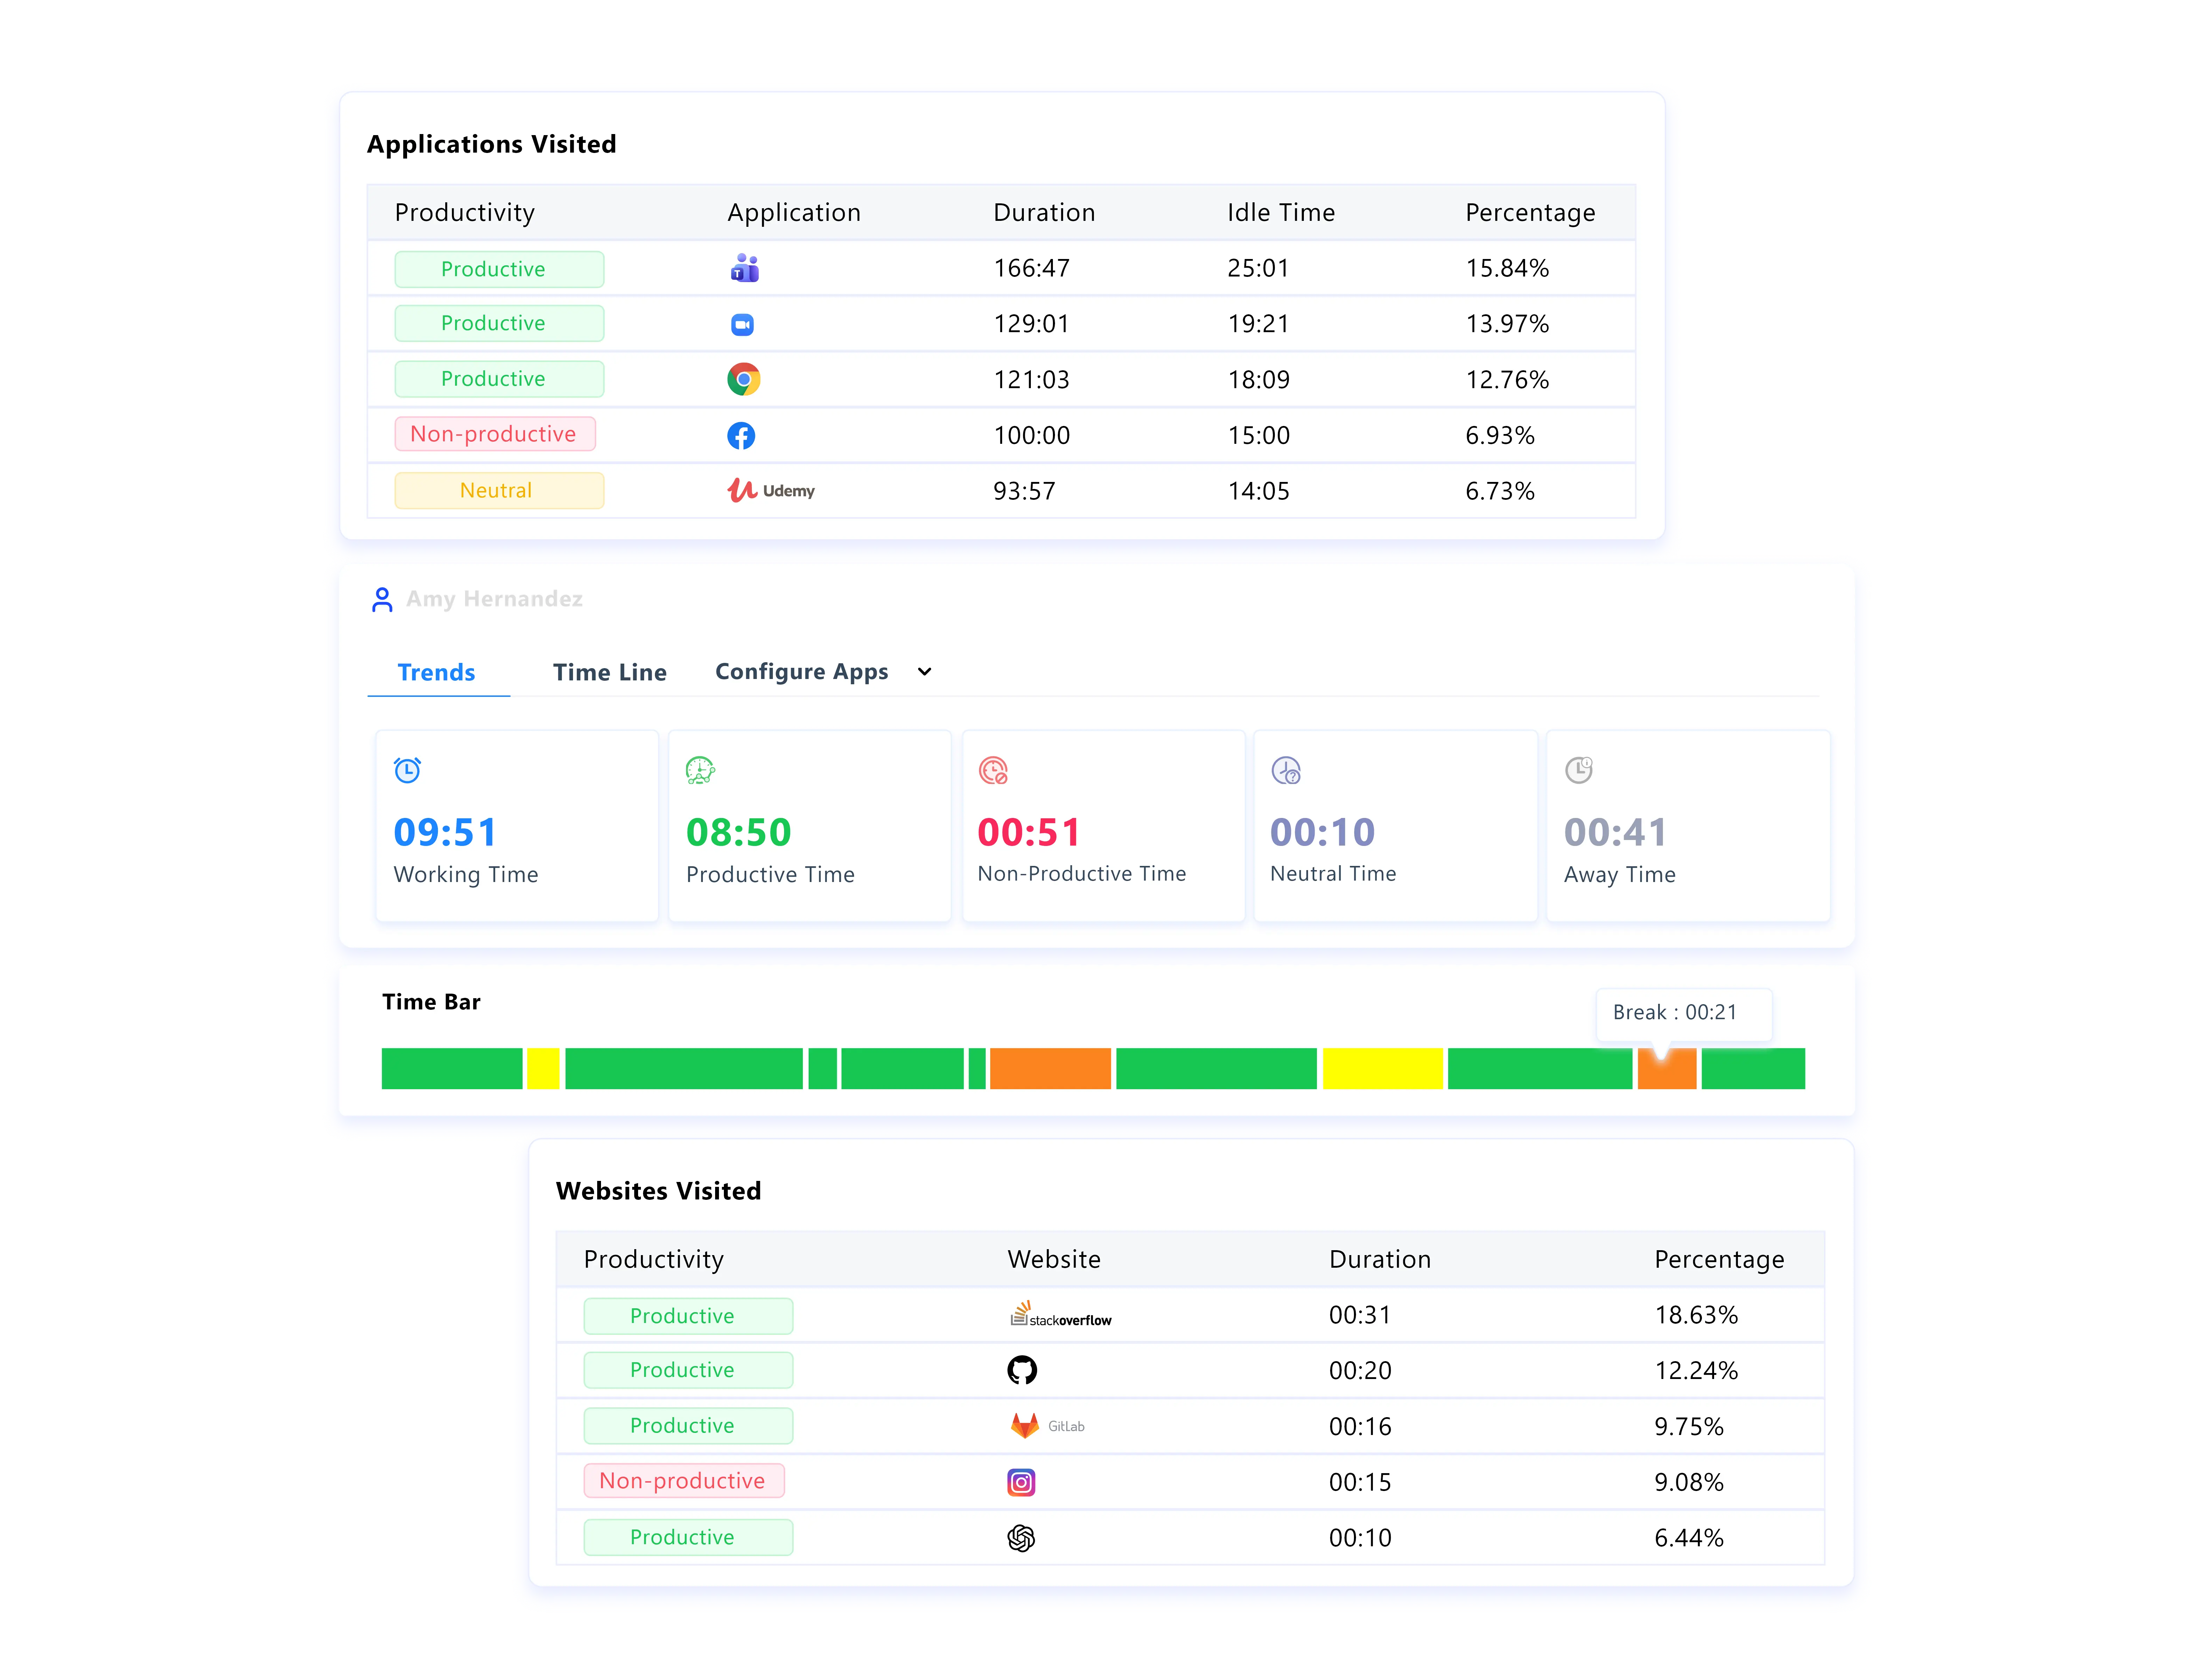2194x1680 pixels.
Task: Select the Trends tab
Action: [436, 671]
